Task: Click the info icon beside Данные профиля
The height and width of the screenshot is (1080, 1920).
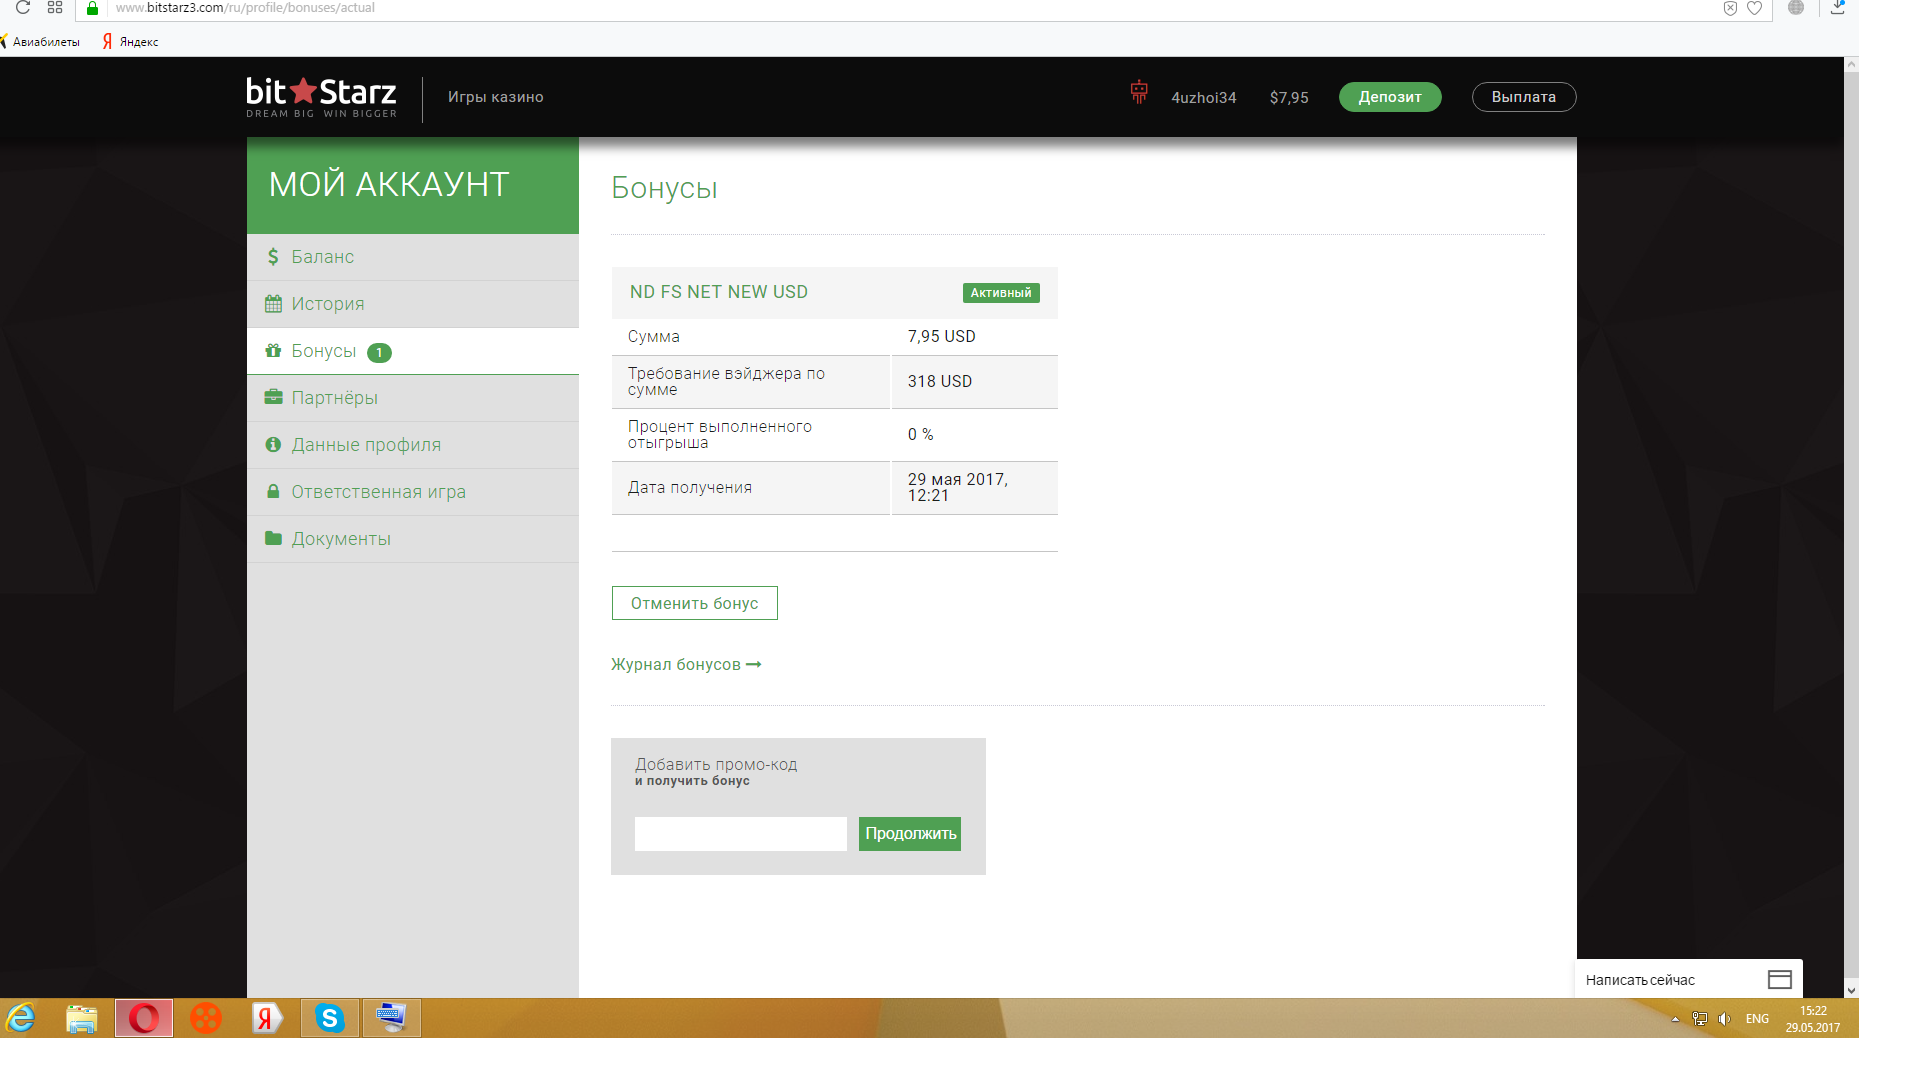Action: [273, 445]
